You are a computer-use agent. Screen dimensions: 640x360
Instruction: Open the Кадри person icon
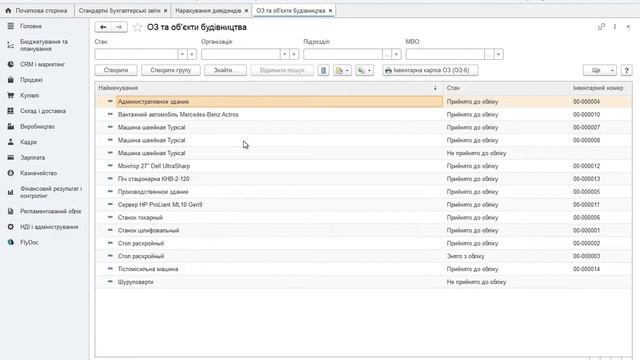point(11,142)
